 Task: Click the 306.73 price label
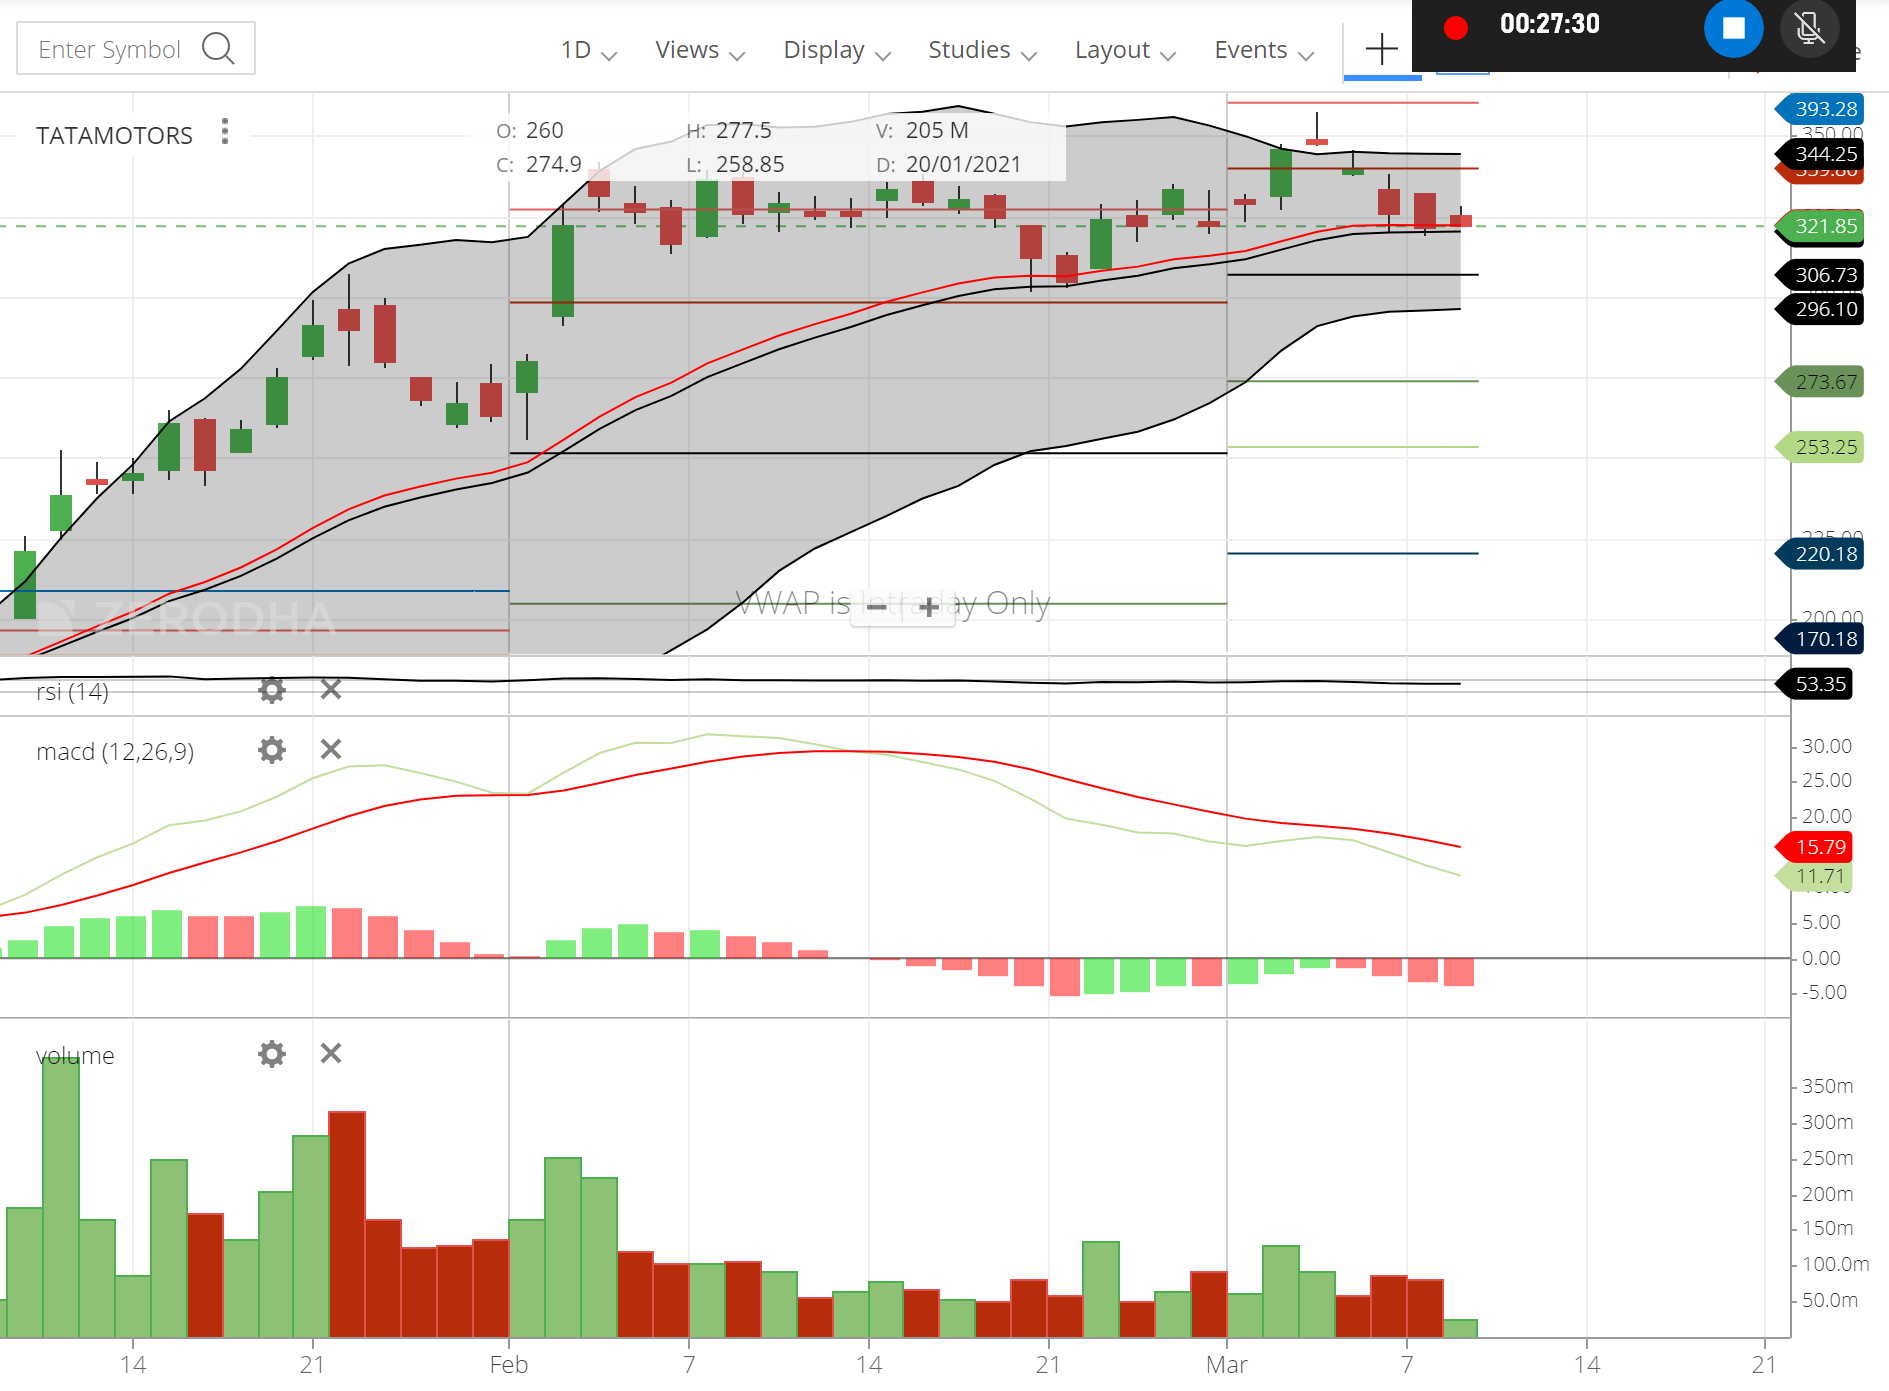point(1819,275)
